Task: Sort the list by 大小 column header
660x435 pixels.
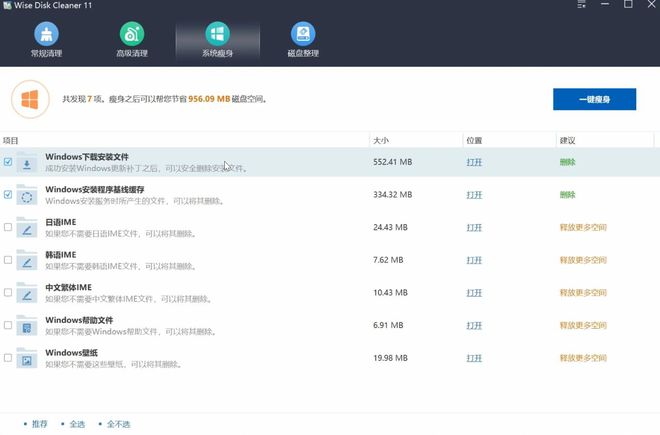Action: point(380,140)
